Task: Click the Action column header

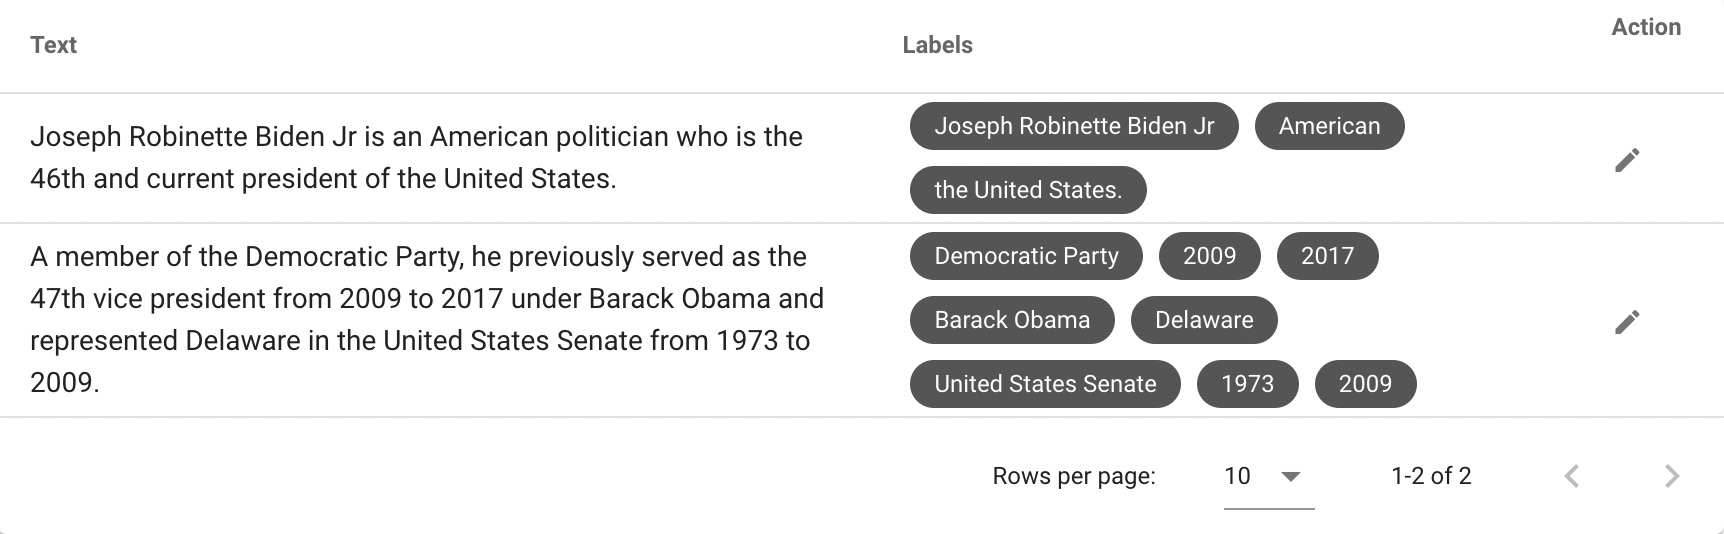Action: point(1645,28)
